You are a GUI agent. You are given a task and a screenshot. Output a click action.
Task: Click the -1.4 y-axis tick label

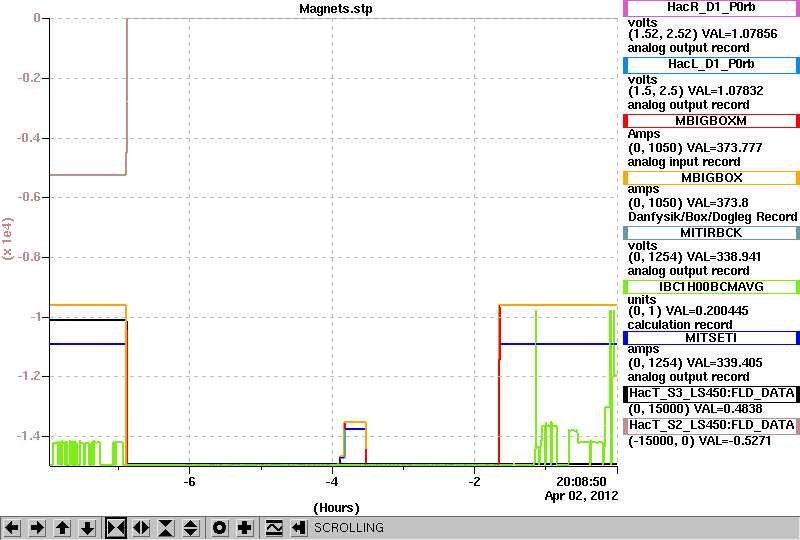click(30, 436)
